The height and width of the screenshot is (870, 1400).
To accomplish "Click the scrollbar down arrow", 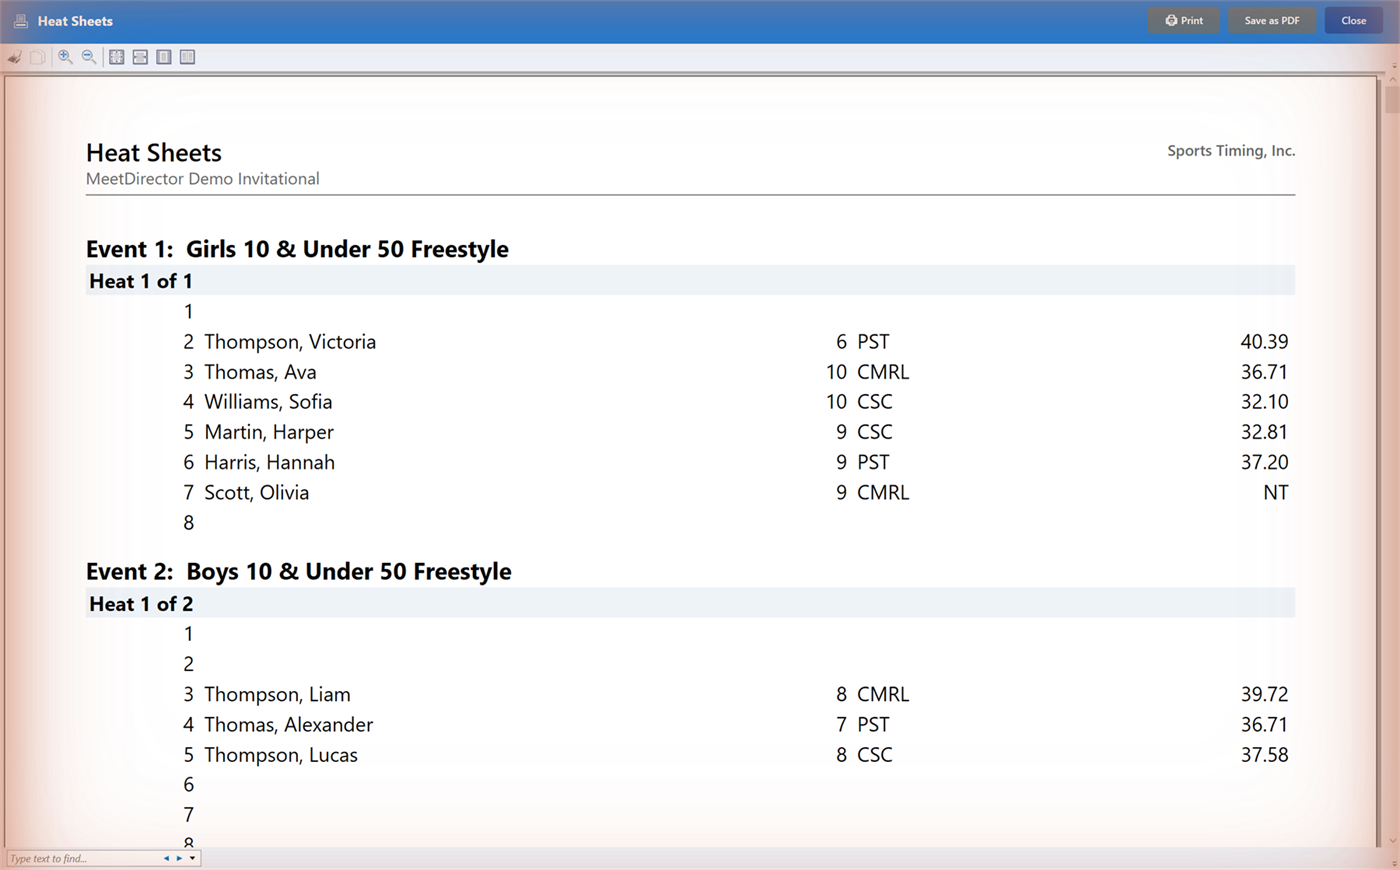I will (x=1393, y=842).
